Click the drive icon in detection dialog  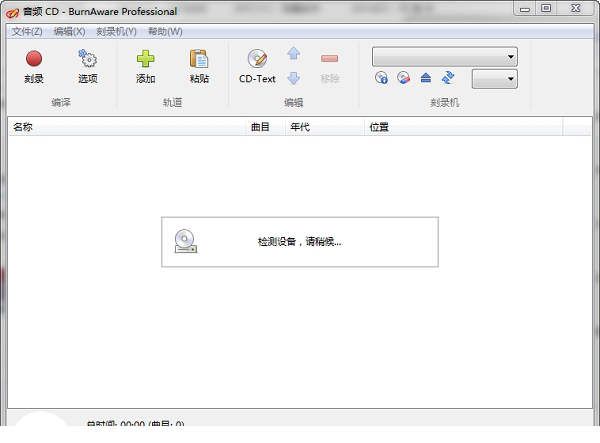(x=186, y=241)
